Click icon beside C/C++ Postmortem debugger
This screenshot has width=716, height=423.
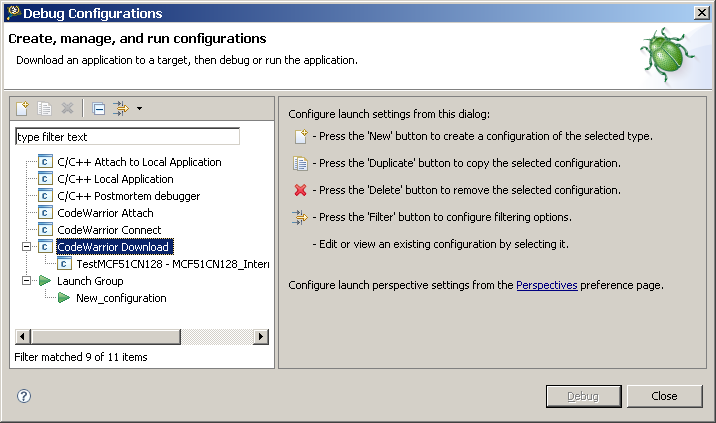(45, 196)
